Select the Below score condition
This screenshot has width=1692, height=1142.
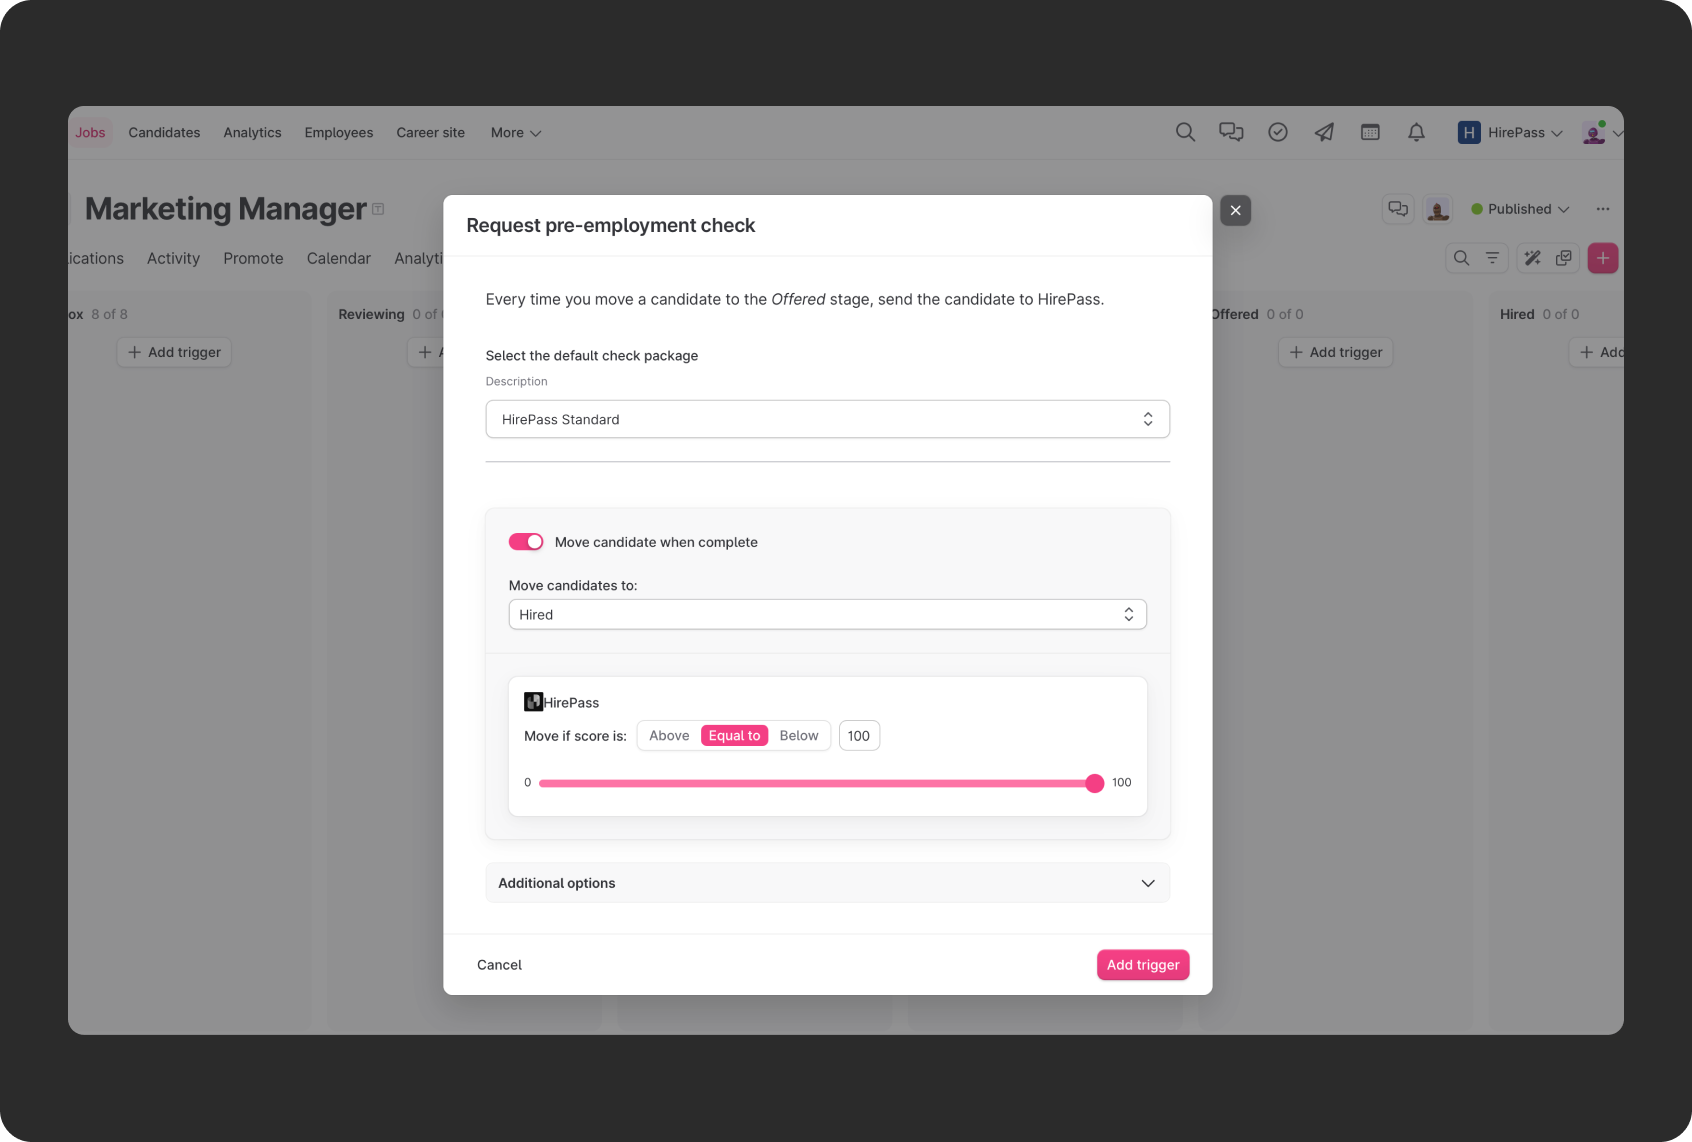[x=799, y=736]
